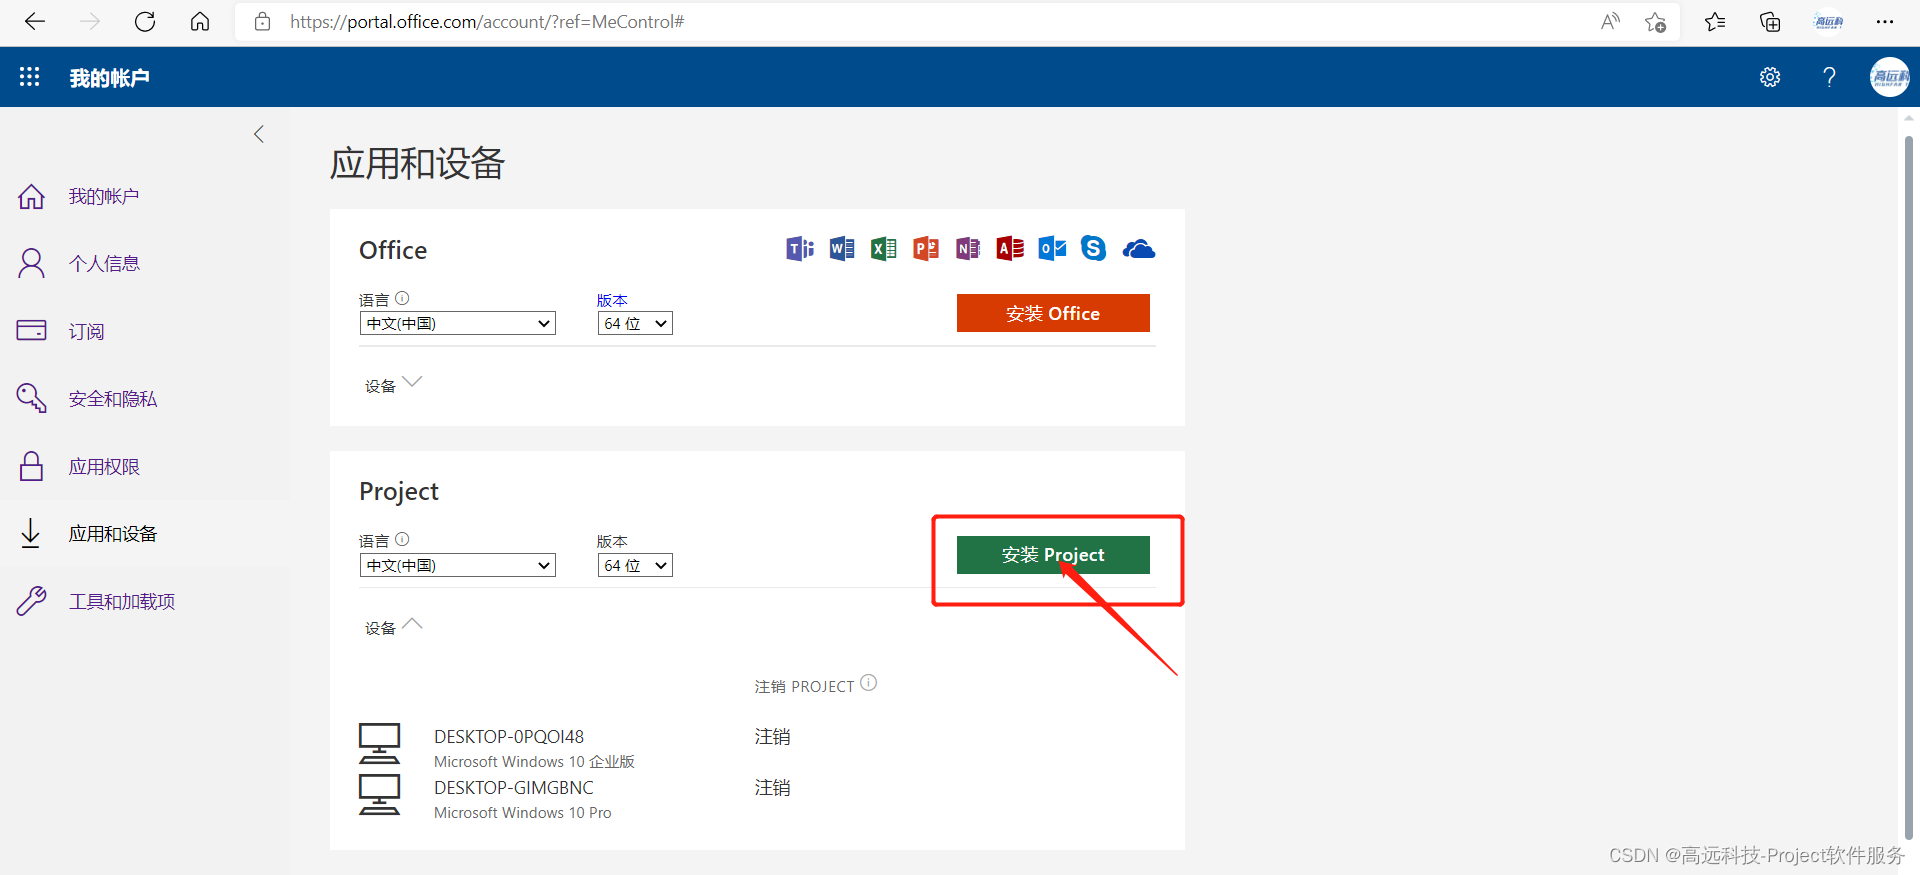Open Project version 64 位 dropdown

click(635, 565)
